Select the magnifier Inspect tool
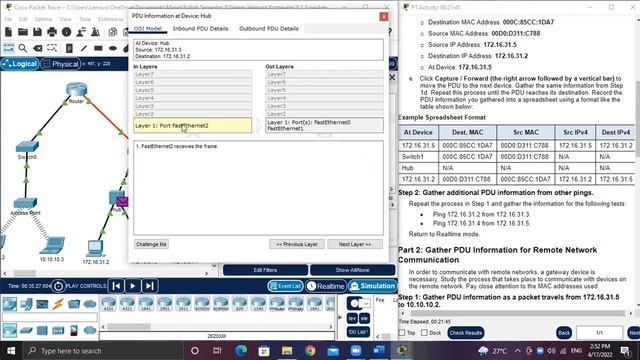This screenshot has height=360, width=640. click(x=23, y=48)
